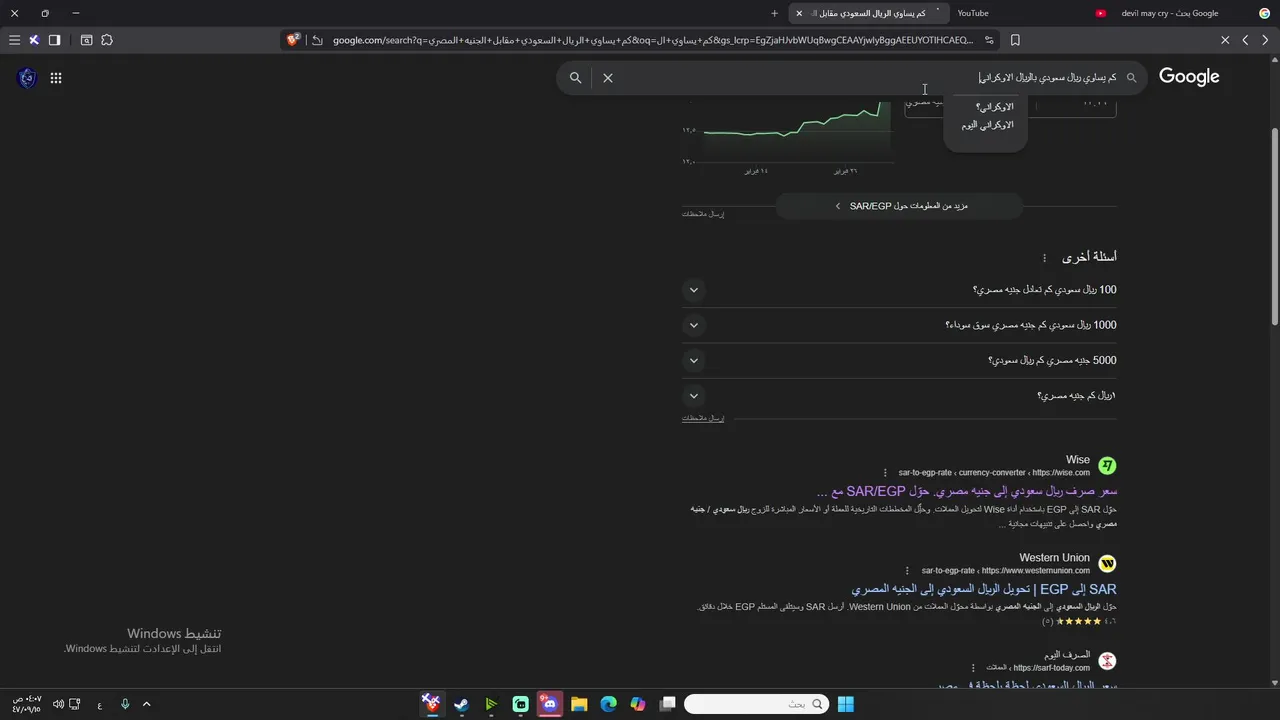The height and width of the screenshot is (720, 1280).
Task: Click the magnifier search button left of search box
Action: point(576,77)
